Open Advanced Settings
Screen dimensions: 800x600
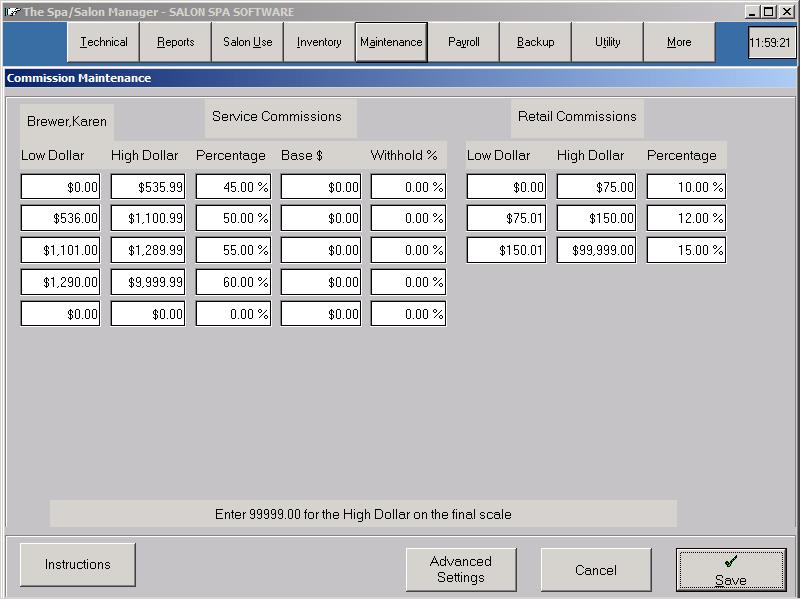tap(461, 570)
